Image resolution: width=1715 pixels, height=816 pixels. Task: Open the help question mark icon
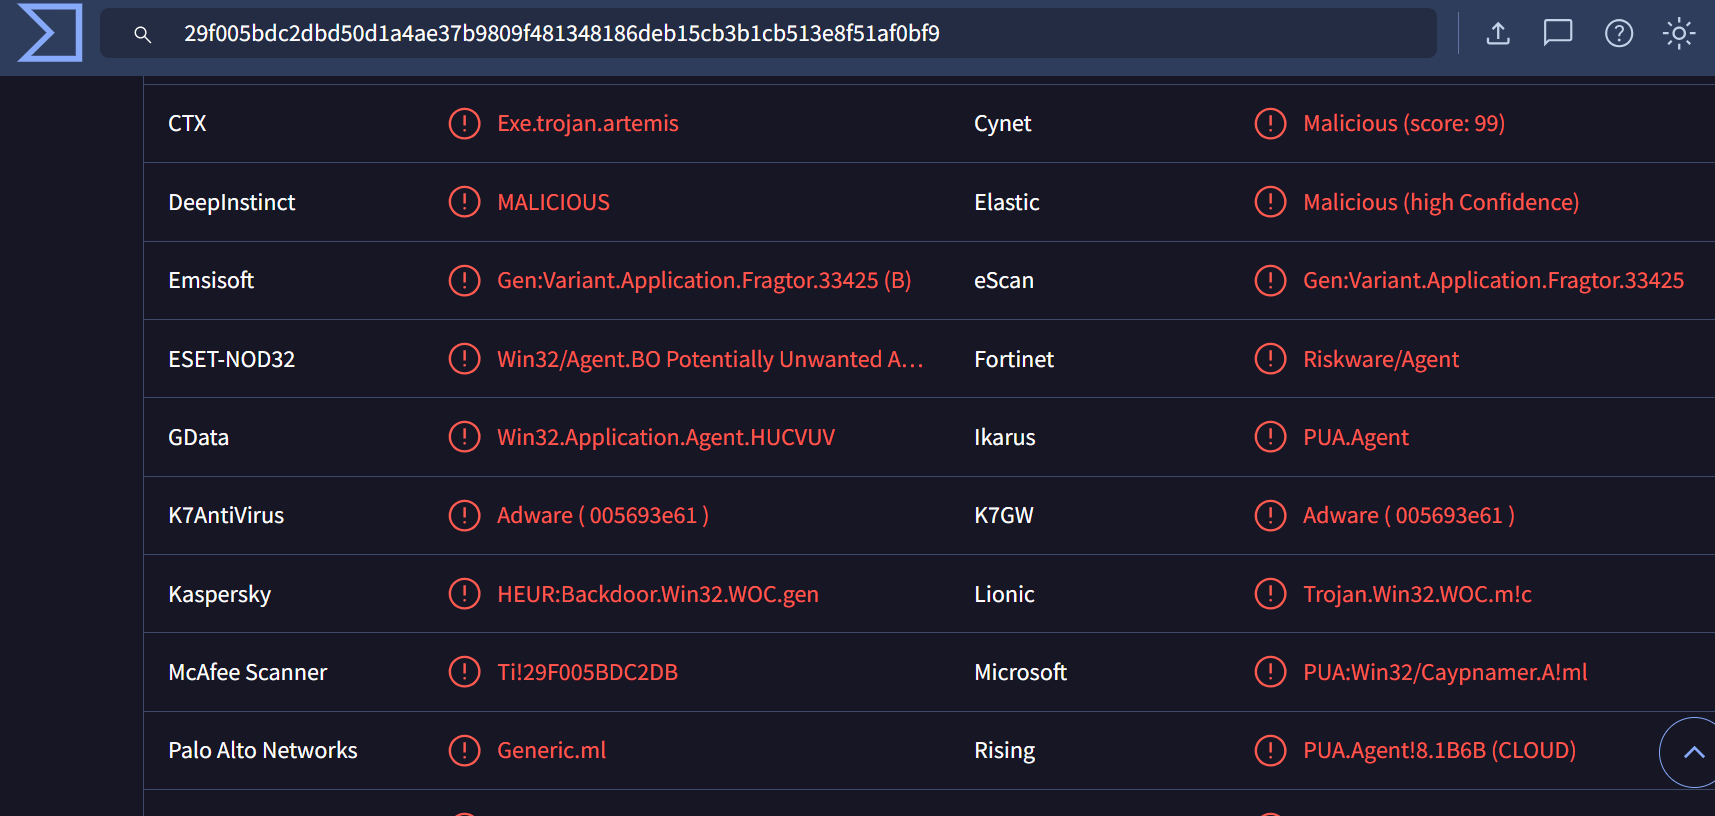tap(1619, 34)
